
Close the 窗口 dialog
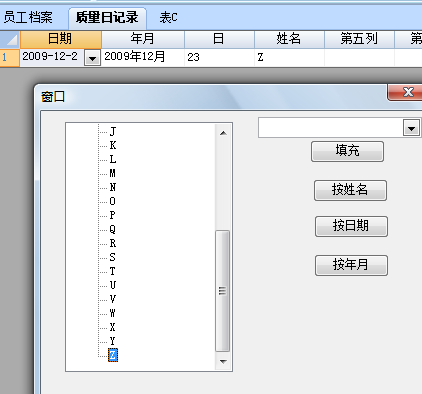tap(406, 92)
